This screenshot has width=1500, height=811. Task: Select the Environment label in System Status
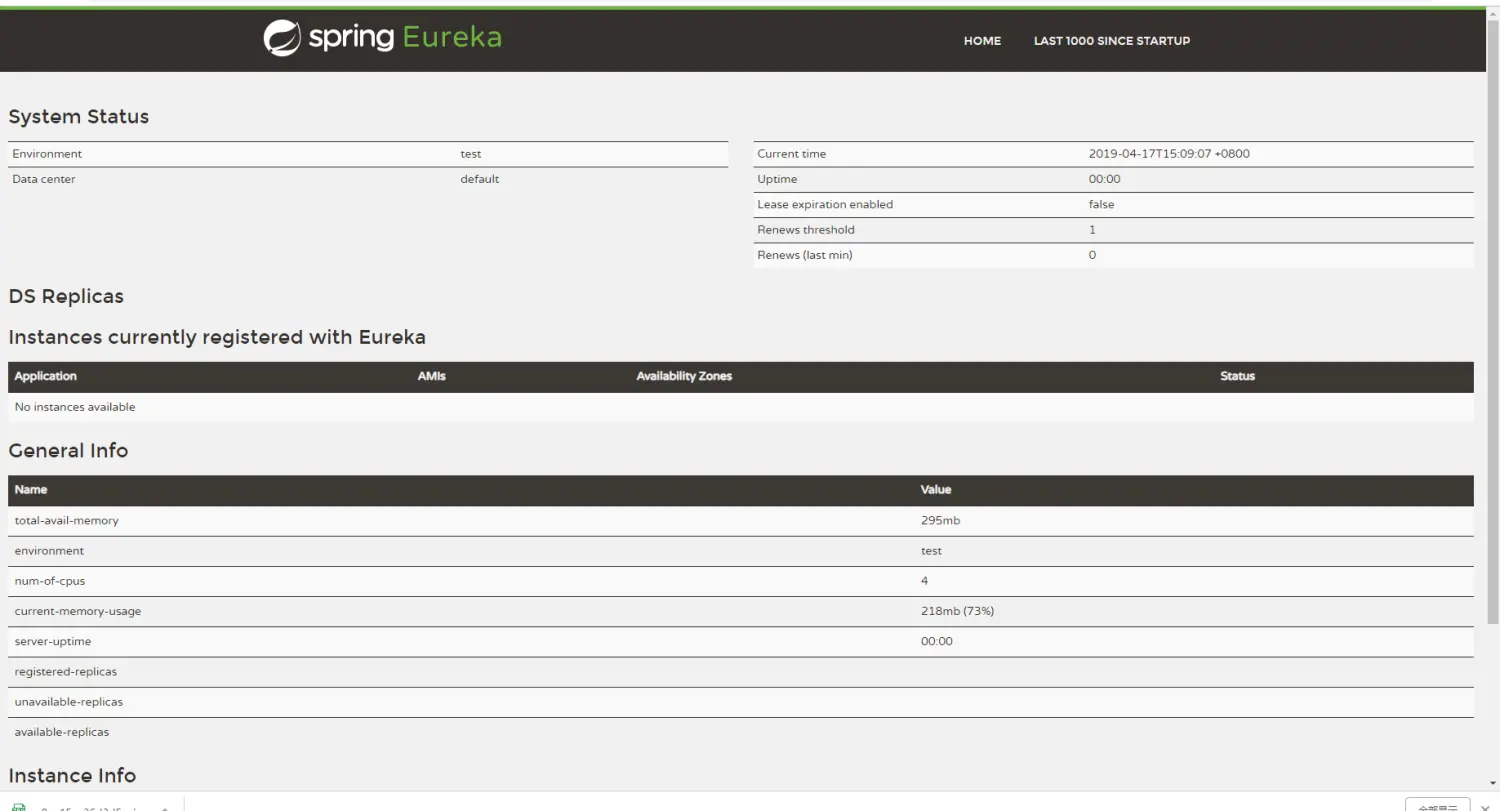click(47, 154)
